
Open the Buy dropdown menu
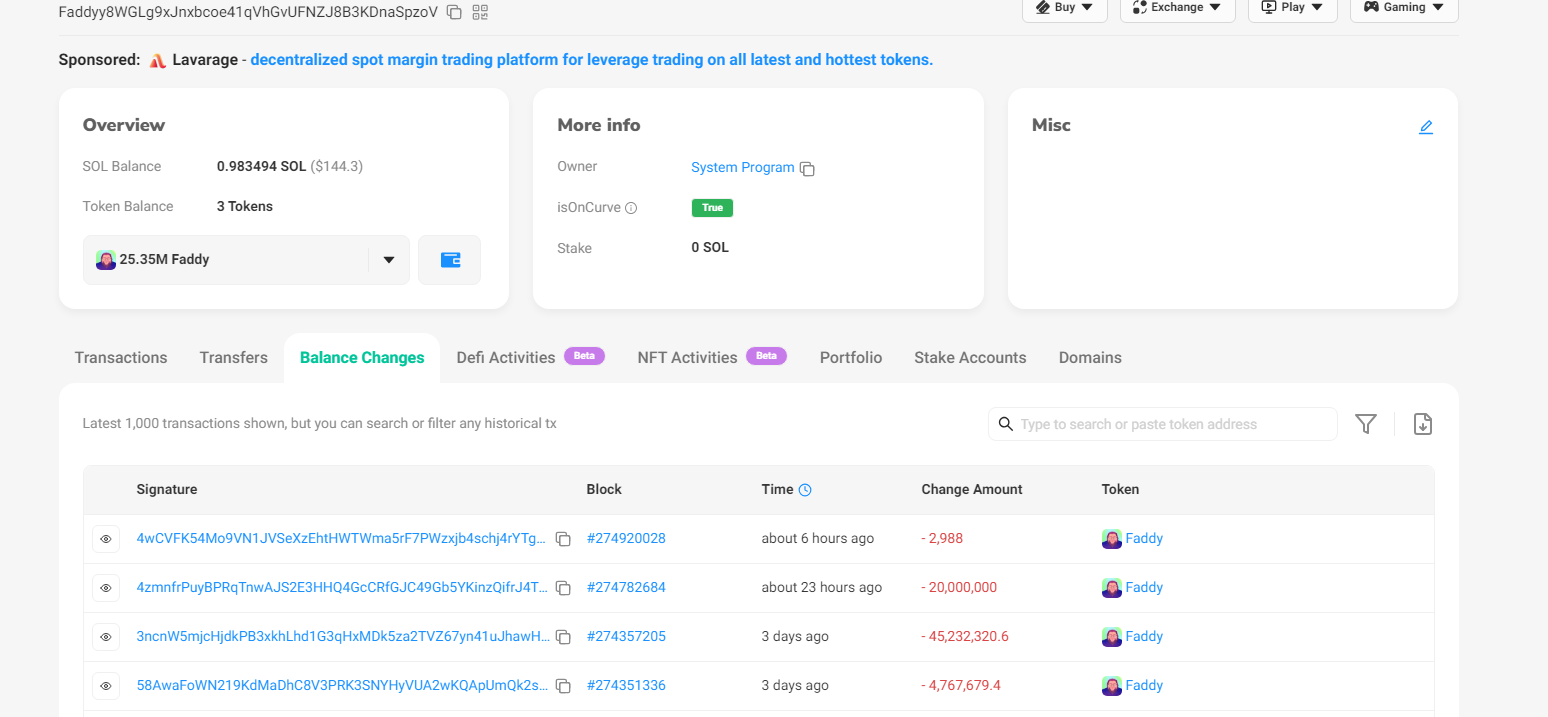tap(1065, 7)
